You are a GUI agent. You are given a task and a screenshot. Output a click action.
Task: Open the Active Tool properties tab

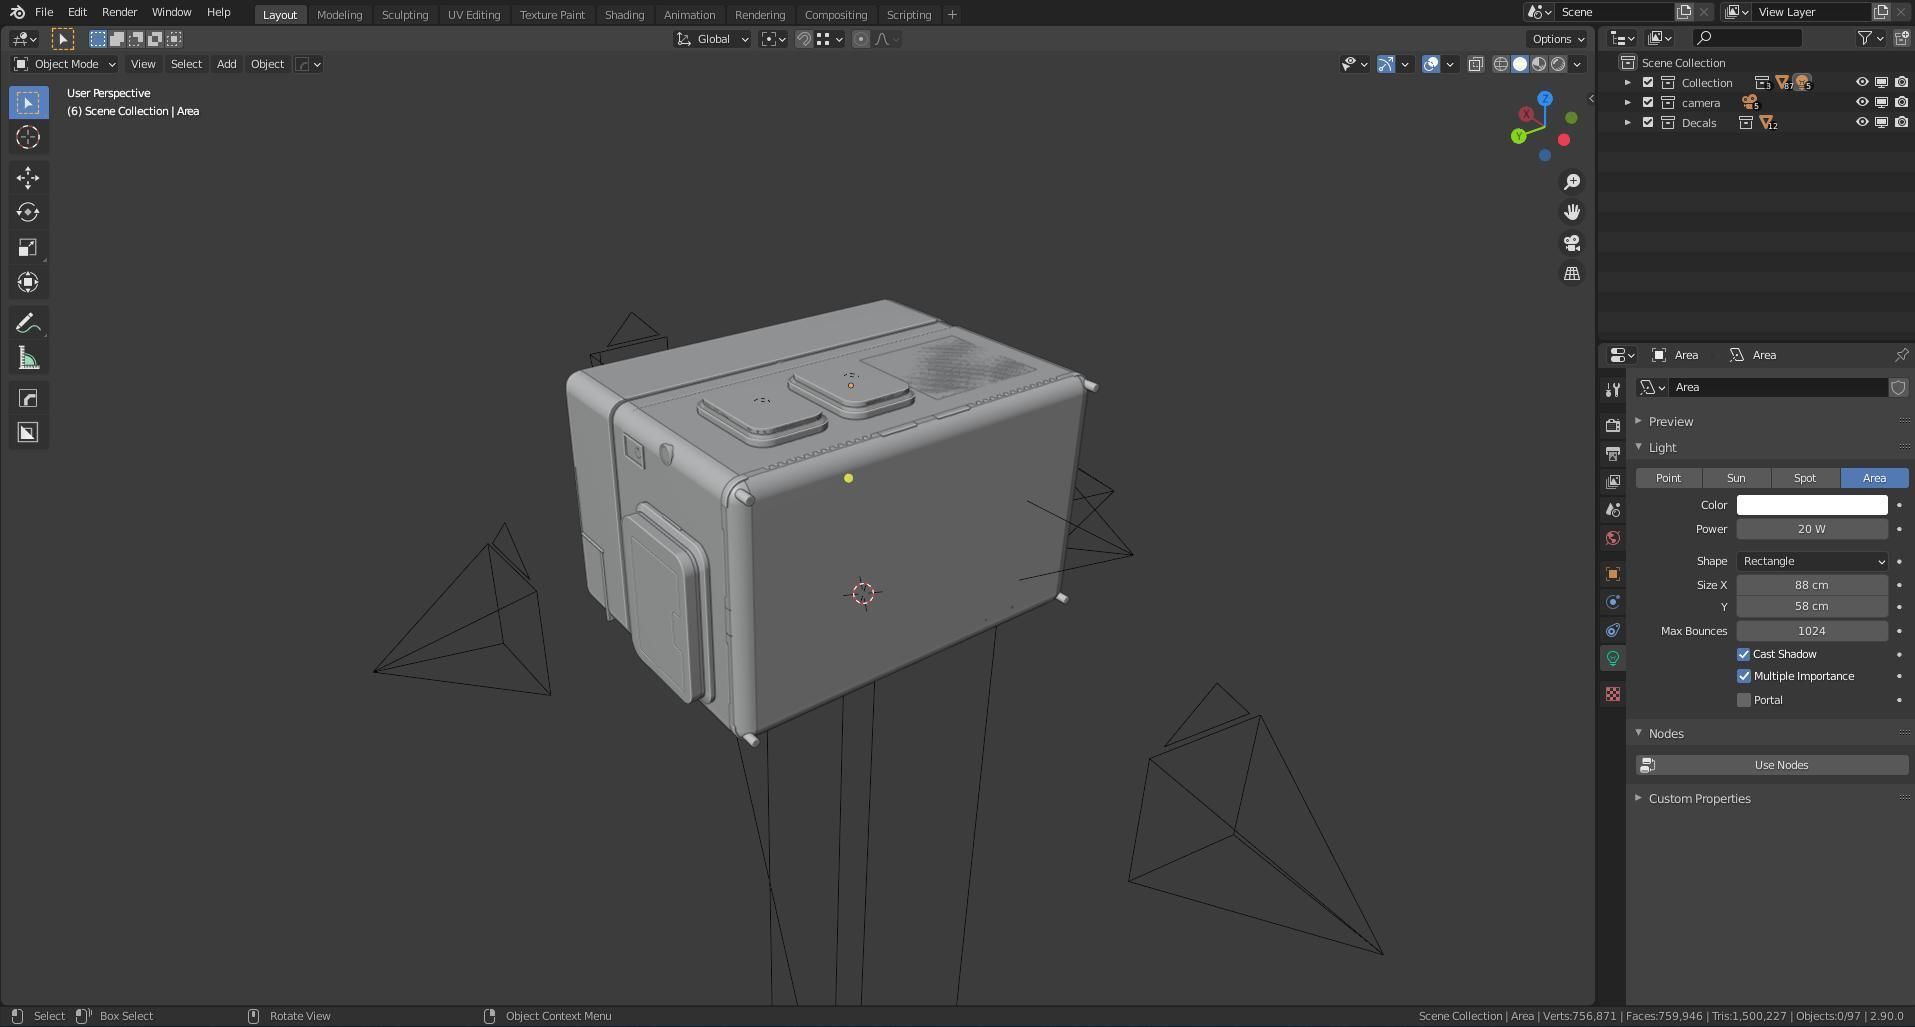tap(1612, 389)
